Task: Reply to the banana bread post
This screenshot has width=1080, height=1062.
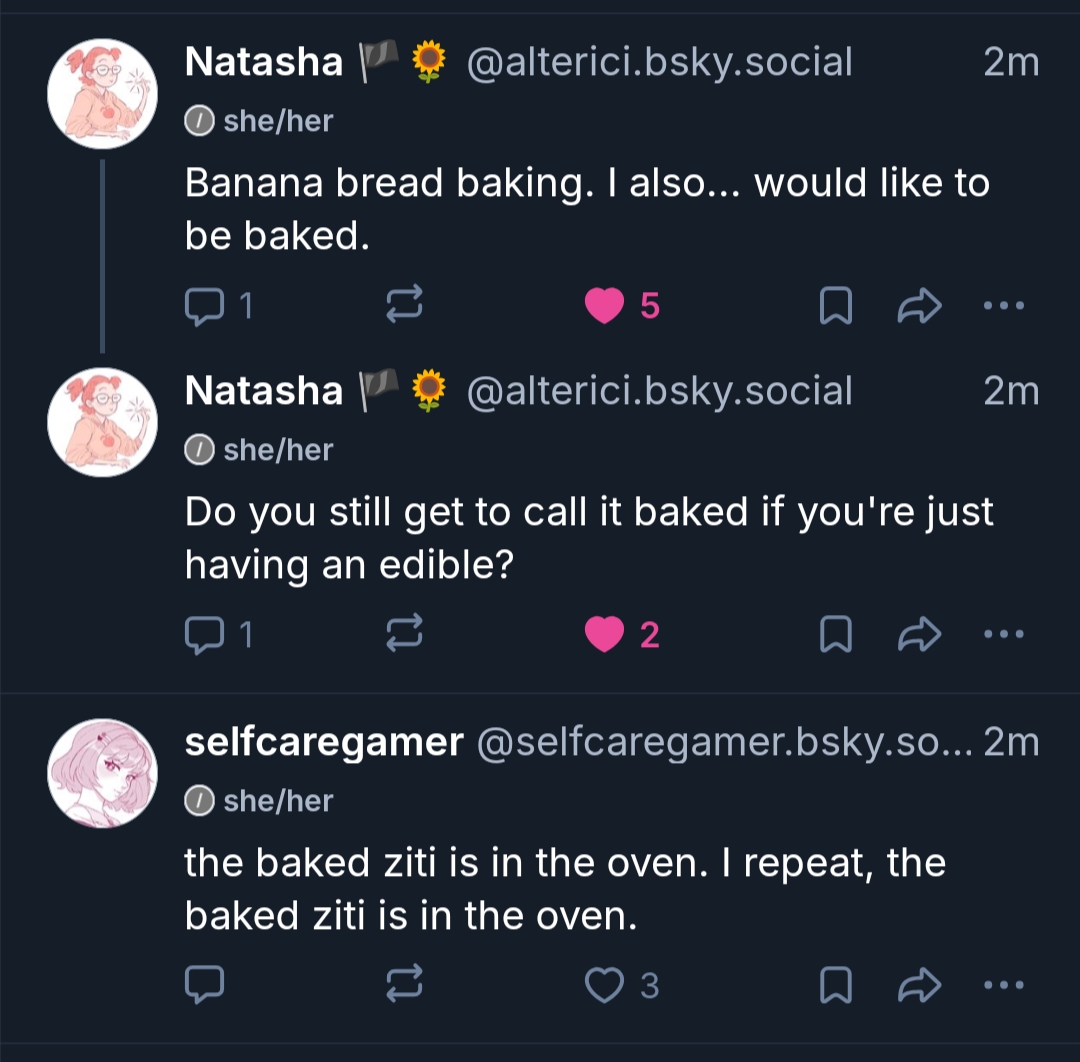Action: coord(206,306)
